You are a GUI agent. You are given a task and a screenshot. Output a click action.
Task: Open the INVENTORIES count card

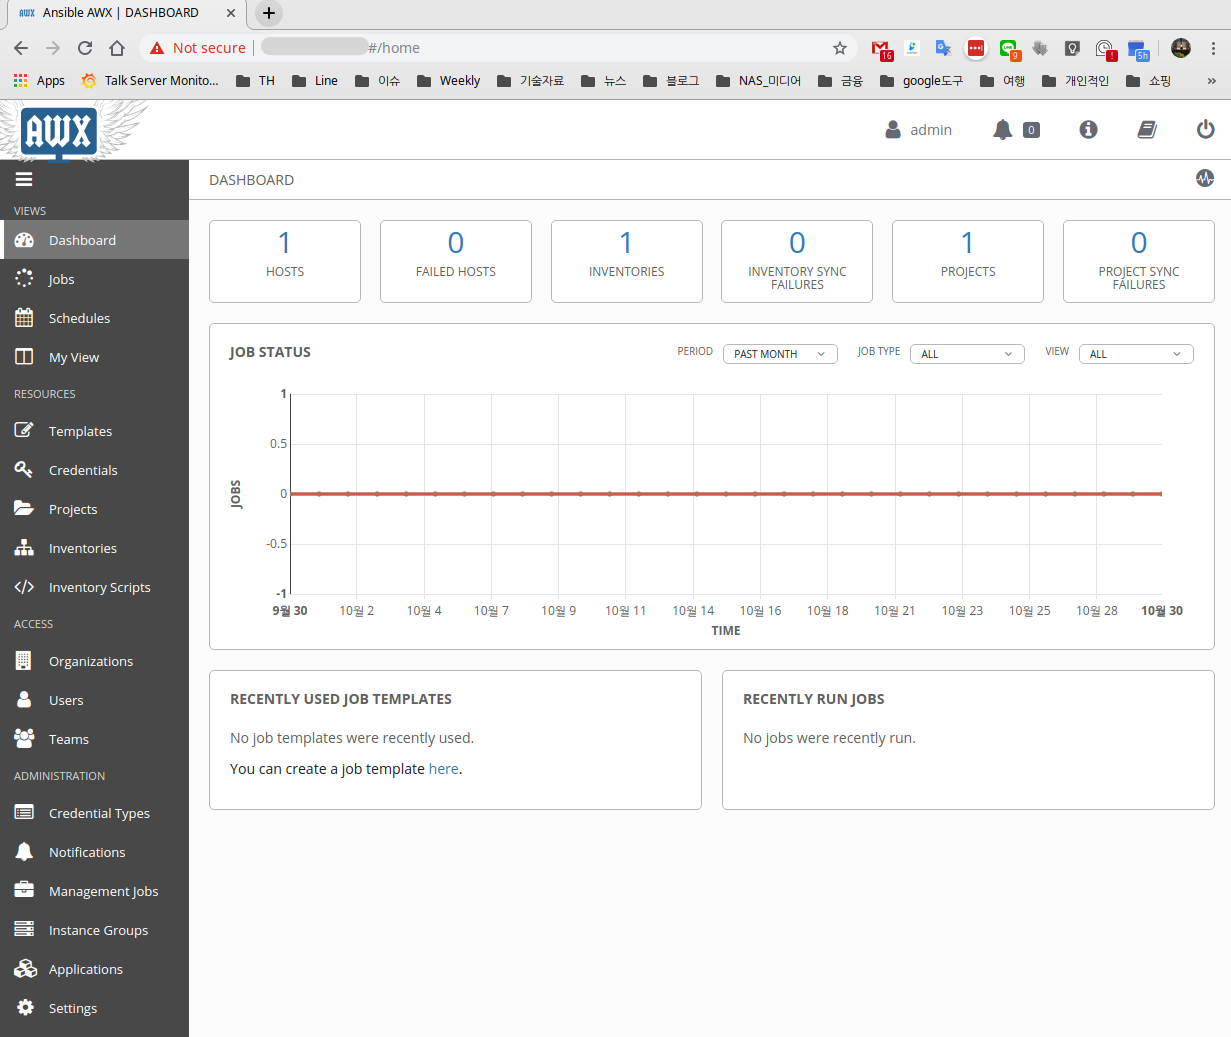click(627, 261)
